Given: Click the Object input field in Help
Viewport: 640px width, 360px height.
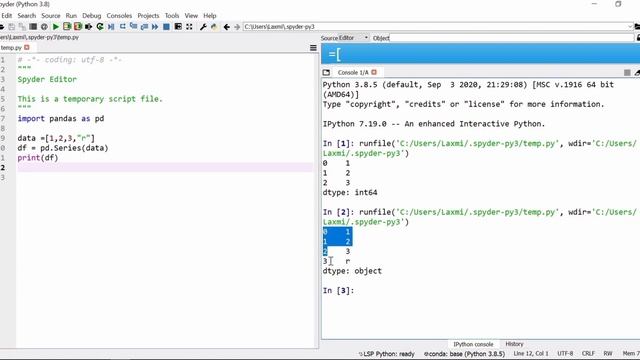Looking at the screenshot, I should coord(512,38).
